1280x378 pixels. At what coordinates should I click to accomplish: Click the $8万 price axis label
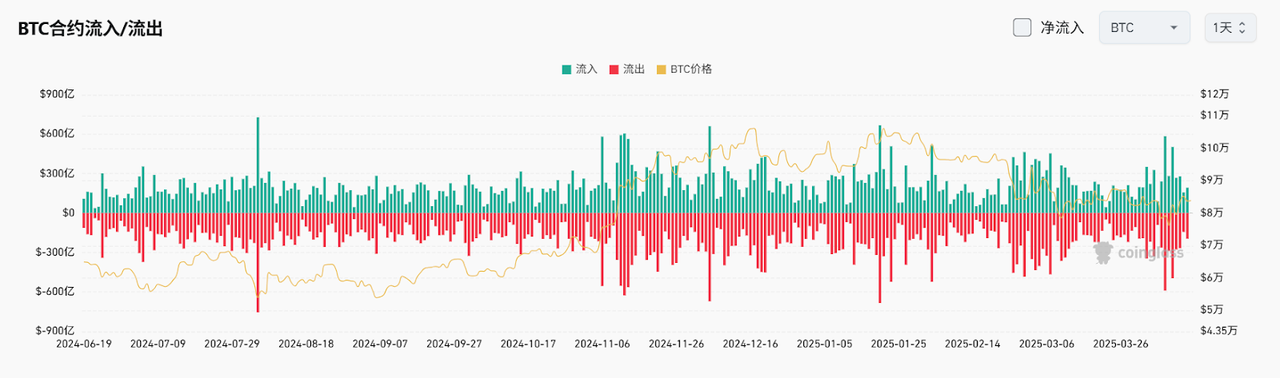(1211, 213)
